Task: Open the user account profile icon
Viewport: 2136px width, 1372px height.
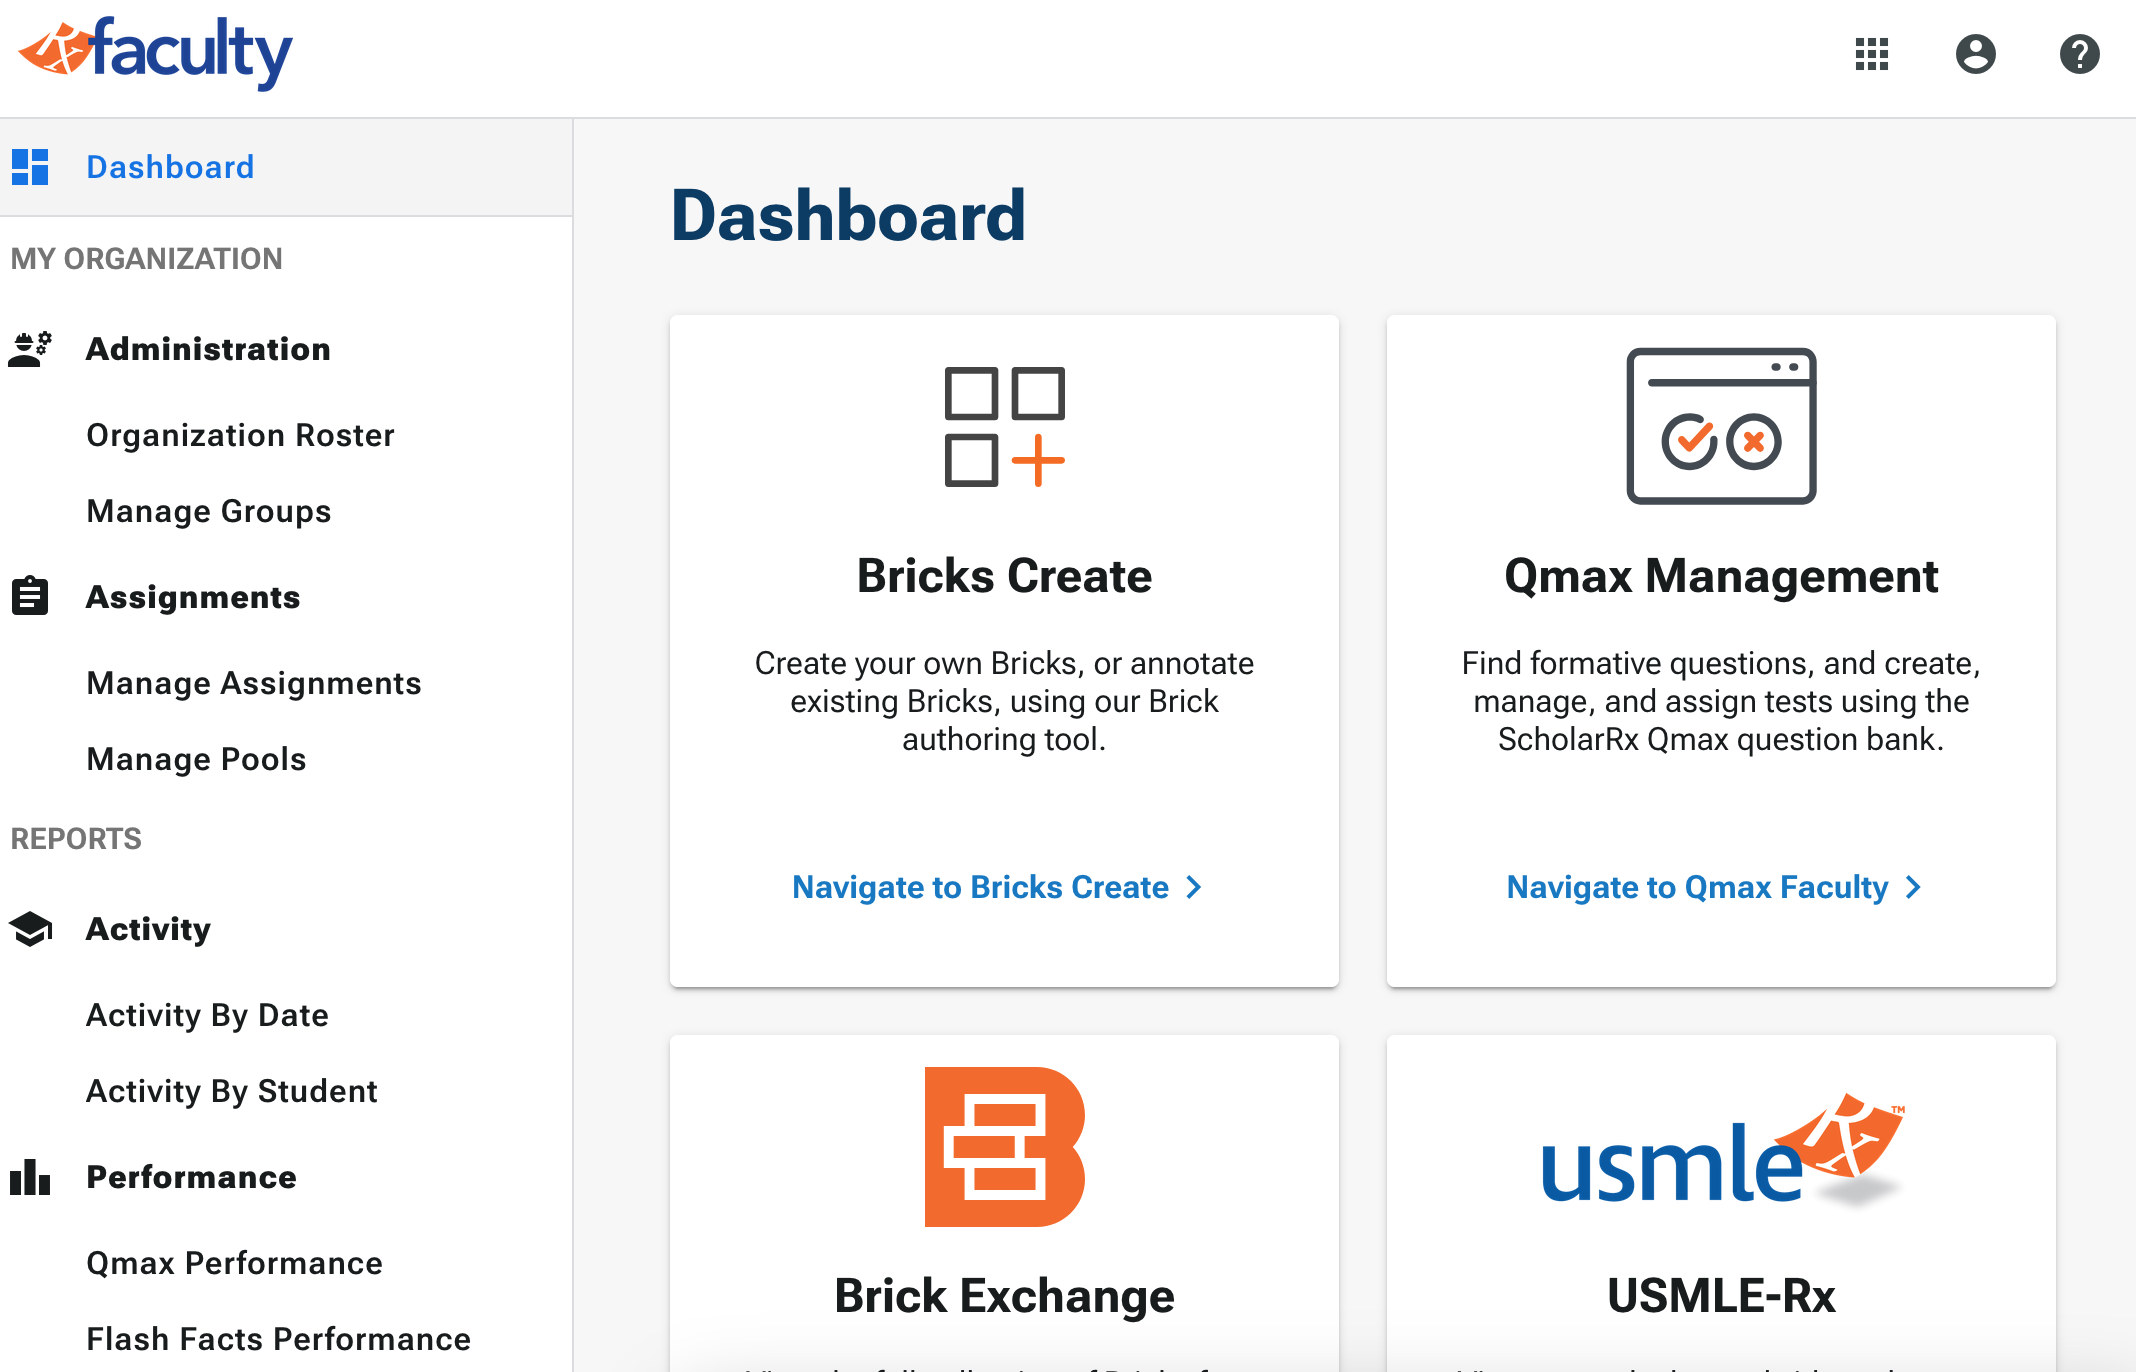Action: tap(1975, 54)
